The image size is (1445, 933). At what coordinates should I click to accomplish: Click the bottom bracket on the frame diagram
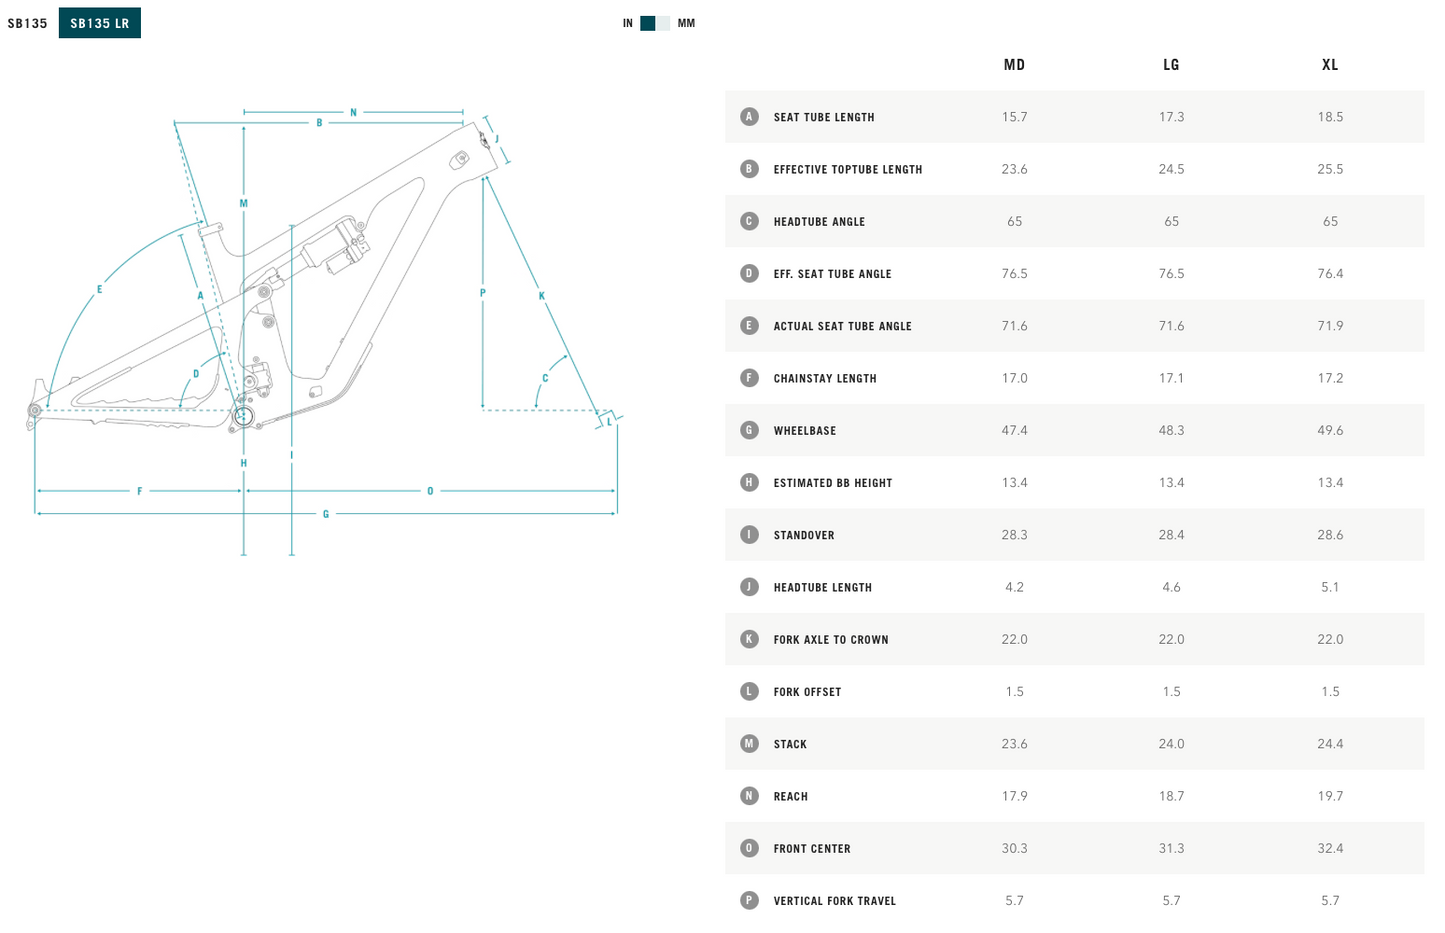(243, 416)
